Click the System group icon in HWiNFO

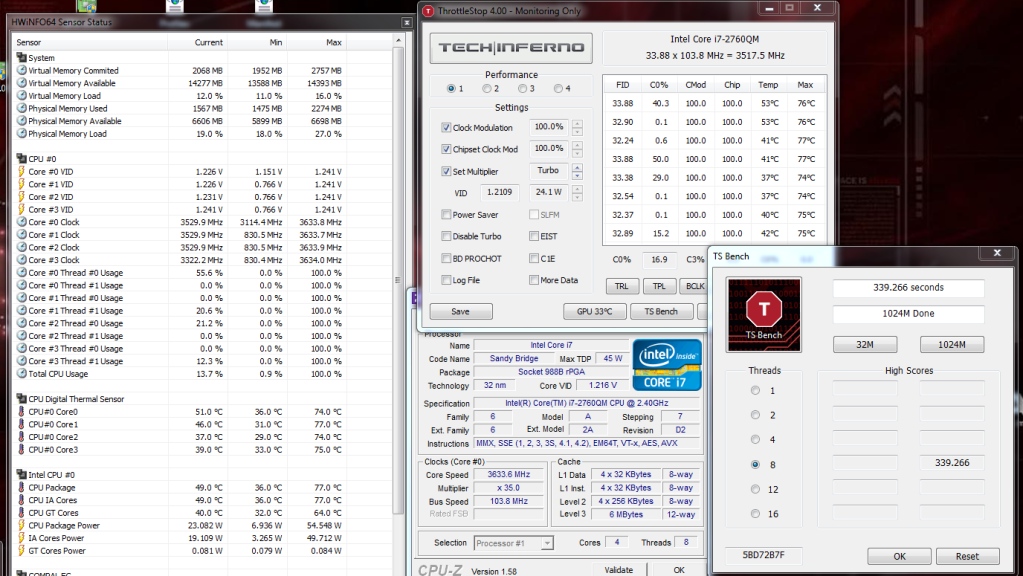(21, 58)
